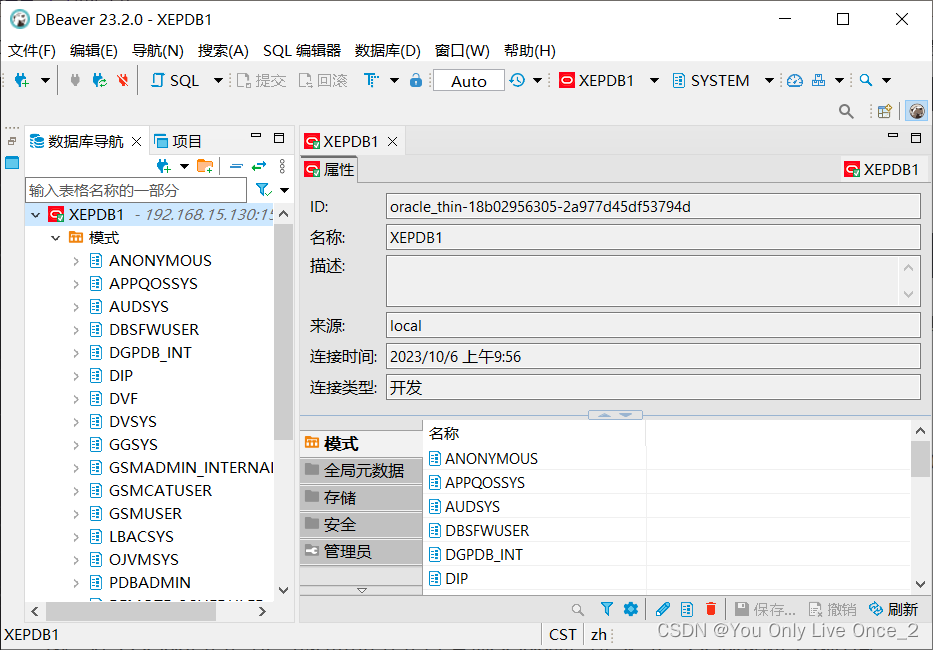933x650 pixels.
Task: Click the 保存 save button
Action: coord(765,609)
